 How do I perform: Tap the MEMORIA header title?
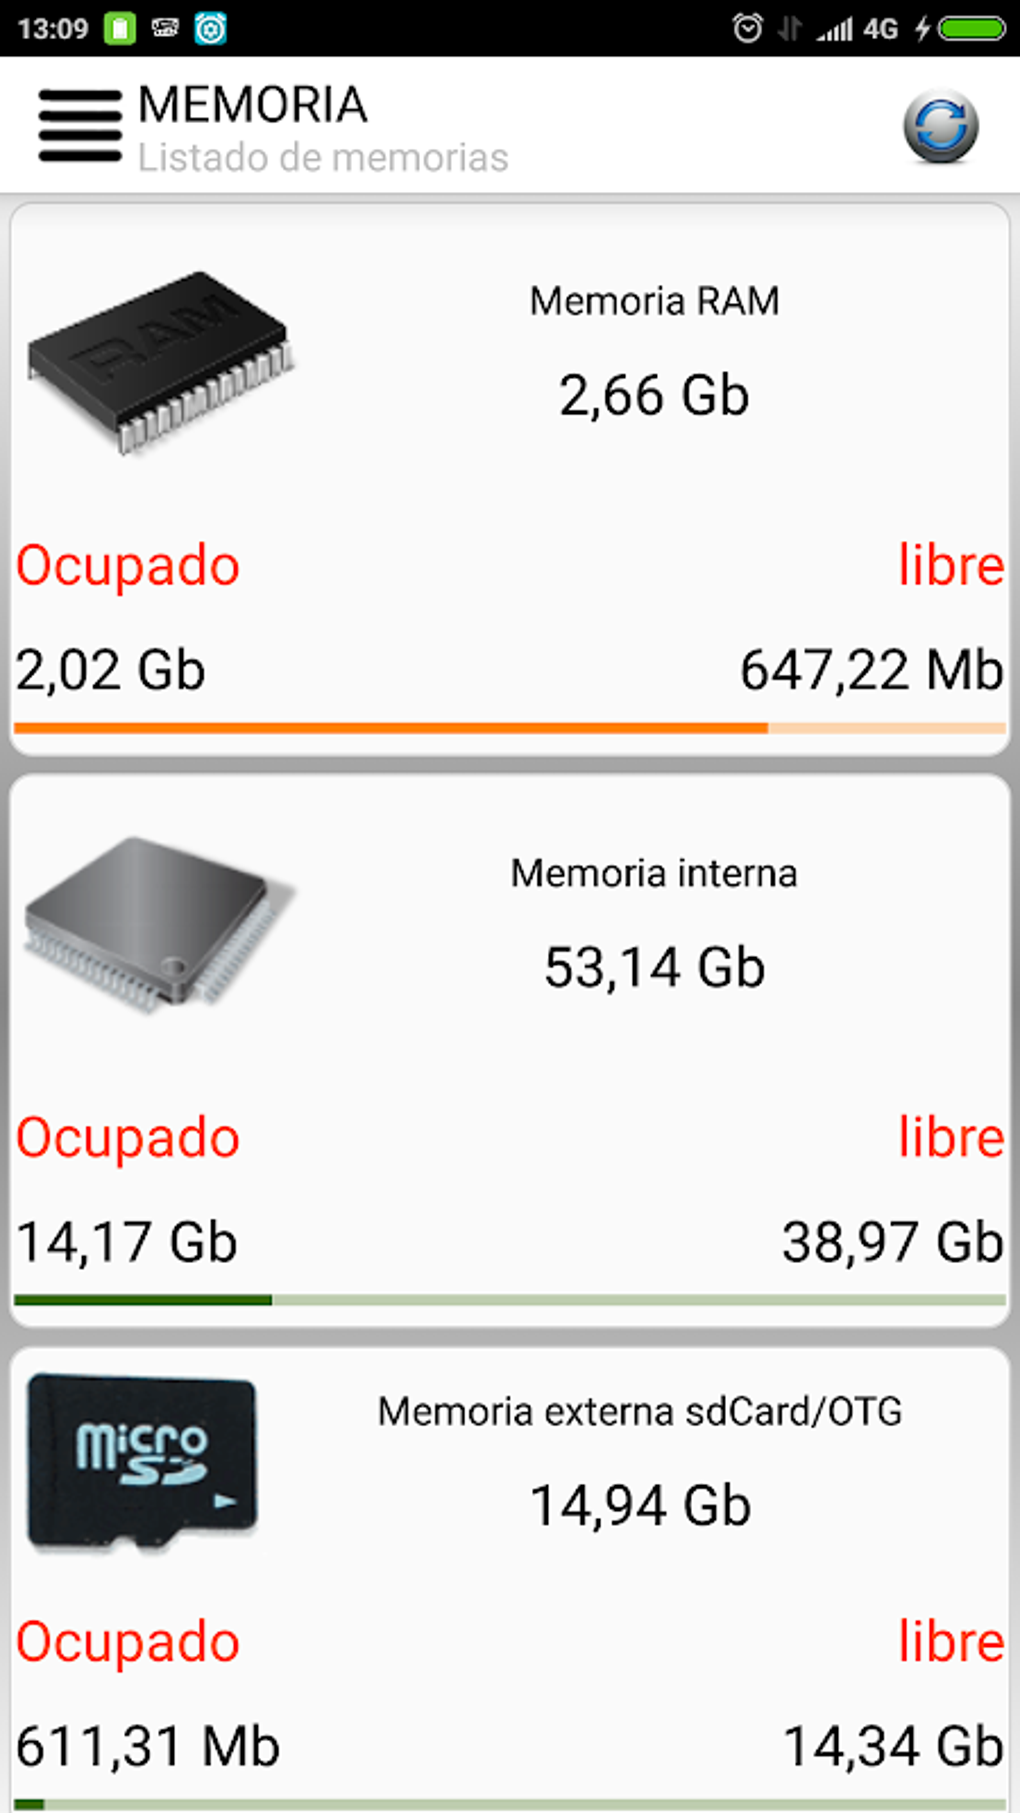[x=253, y=105]
